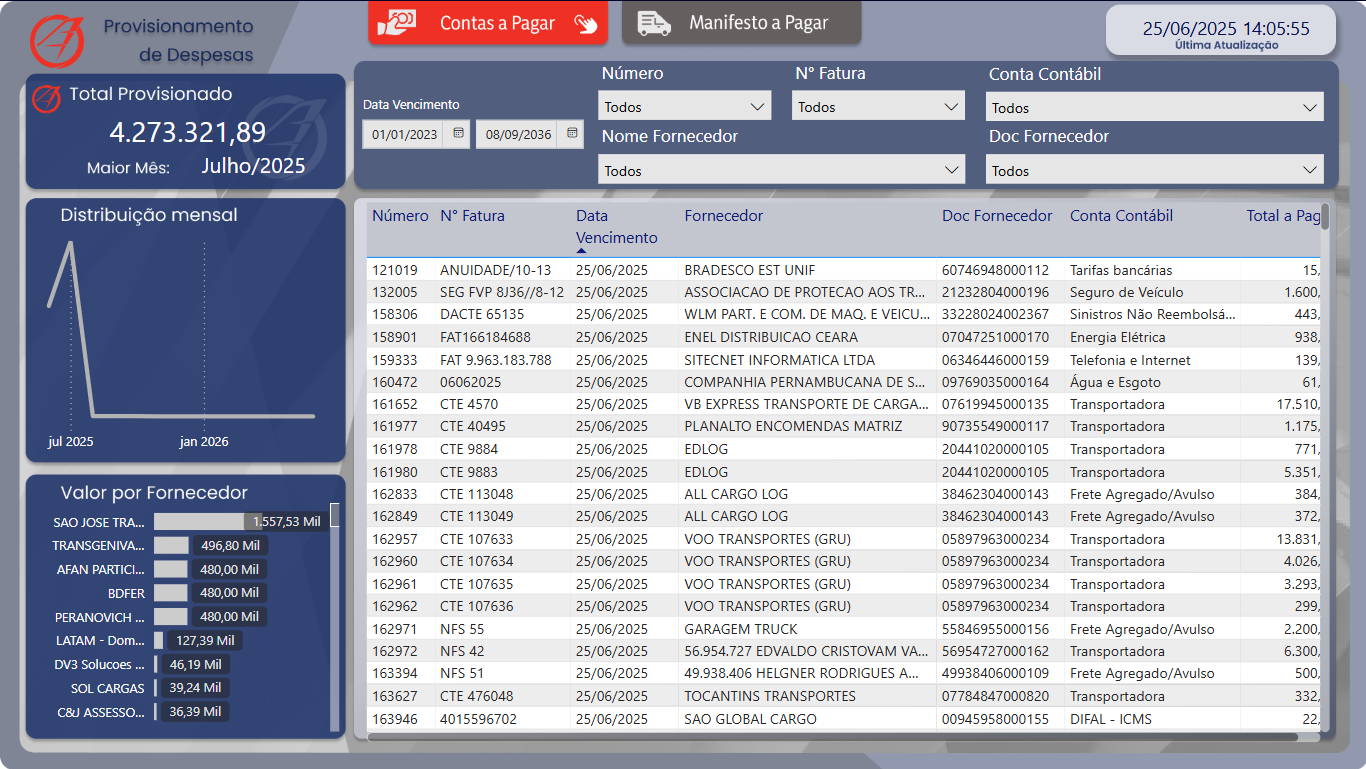This screenshot has height=769, width=1366.
Task: Click the delivery truck icon on Manifesto a Pagar
Action: point(654,23)
